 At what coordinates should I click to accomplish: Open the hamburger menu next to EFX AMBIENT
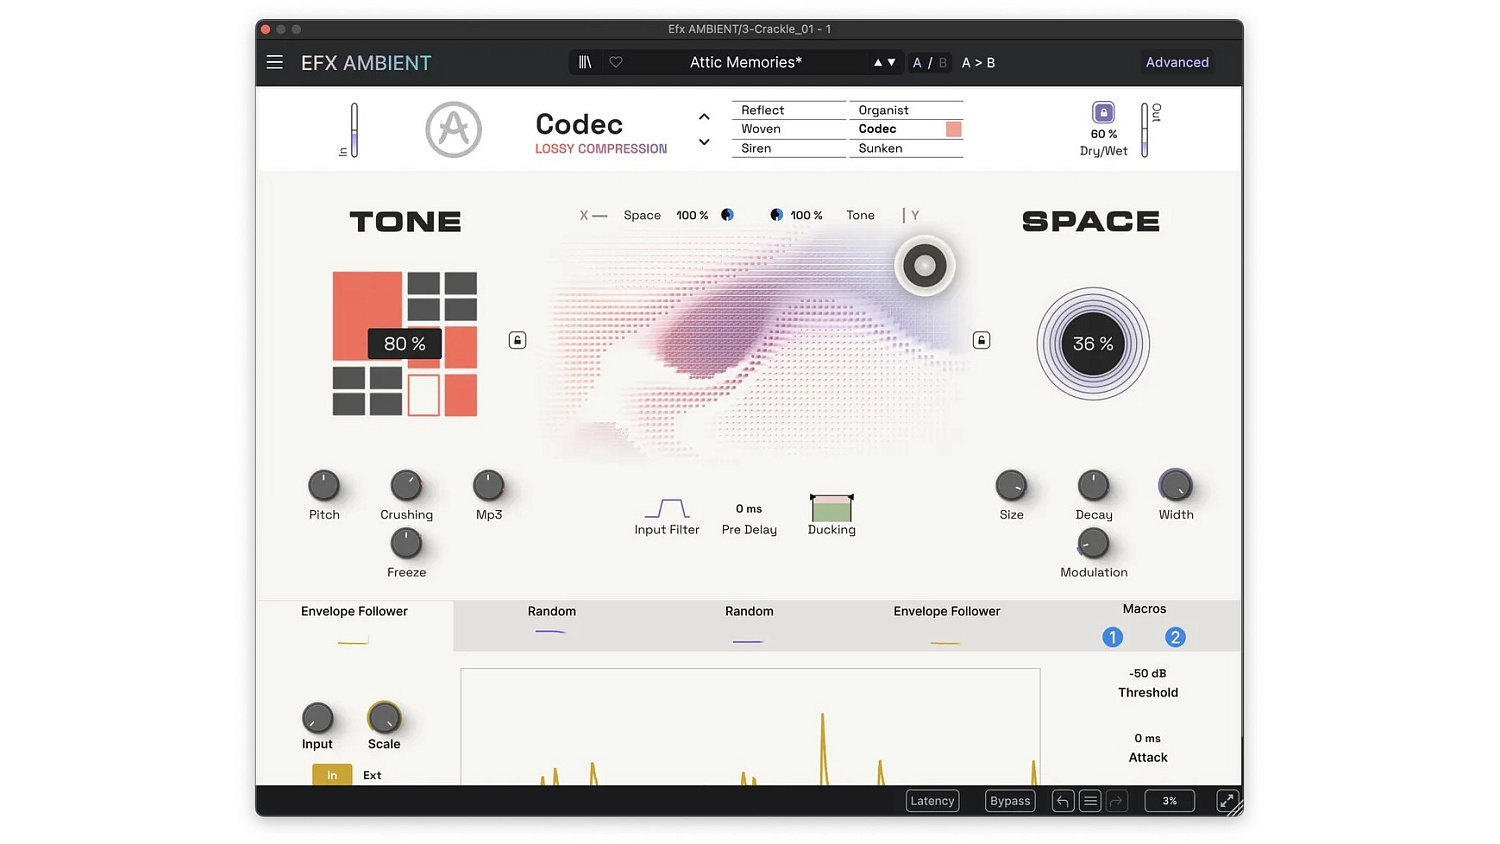(274, 62)
